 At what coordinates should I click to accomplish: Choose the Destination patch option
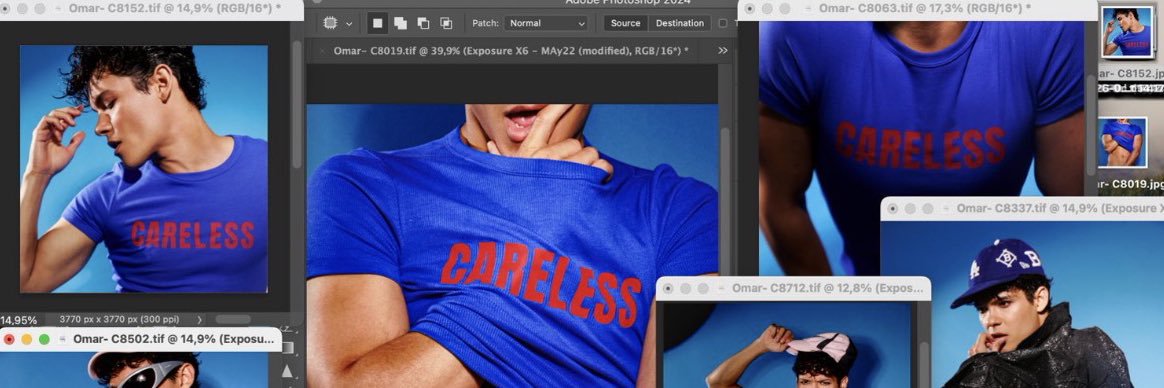[x=680, y=23]
